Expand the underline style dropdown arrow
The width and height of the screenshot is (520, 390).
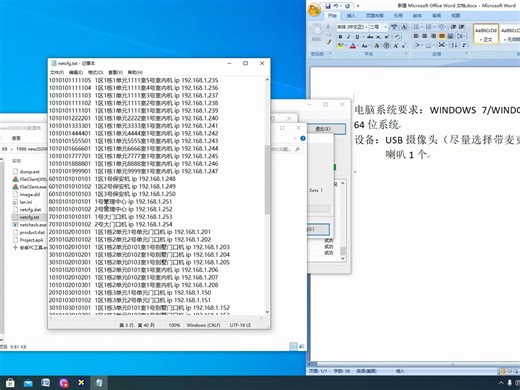coord(363,37)
